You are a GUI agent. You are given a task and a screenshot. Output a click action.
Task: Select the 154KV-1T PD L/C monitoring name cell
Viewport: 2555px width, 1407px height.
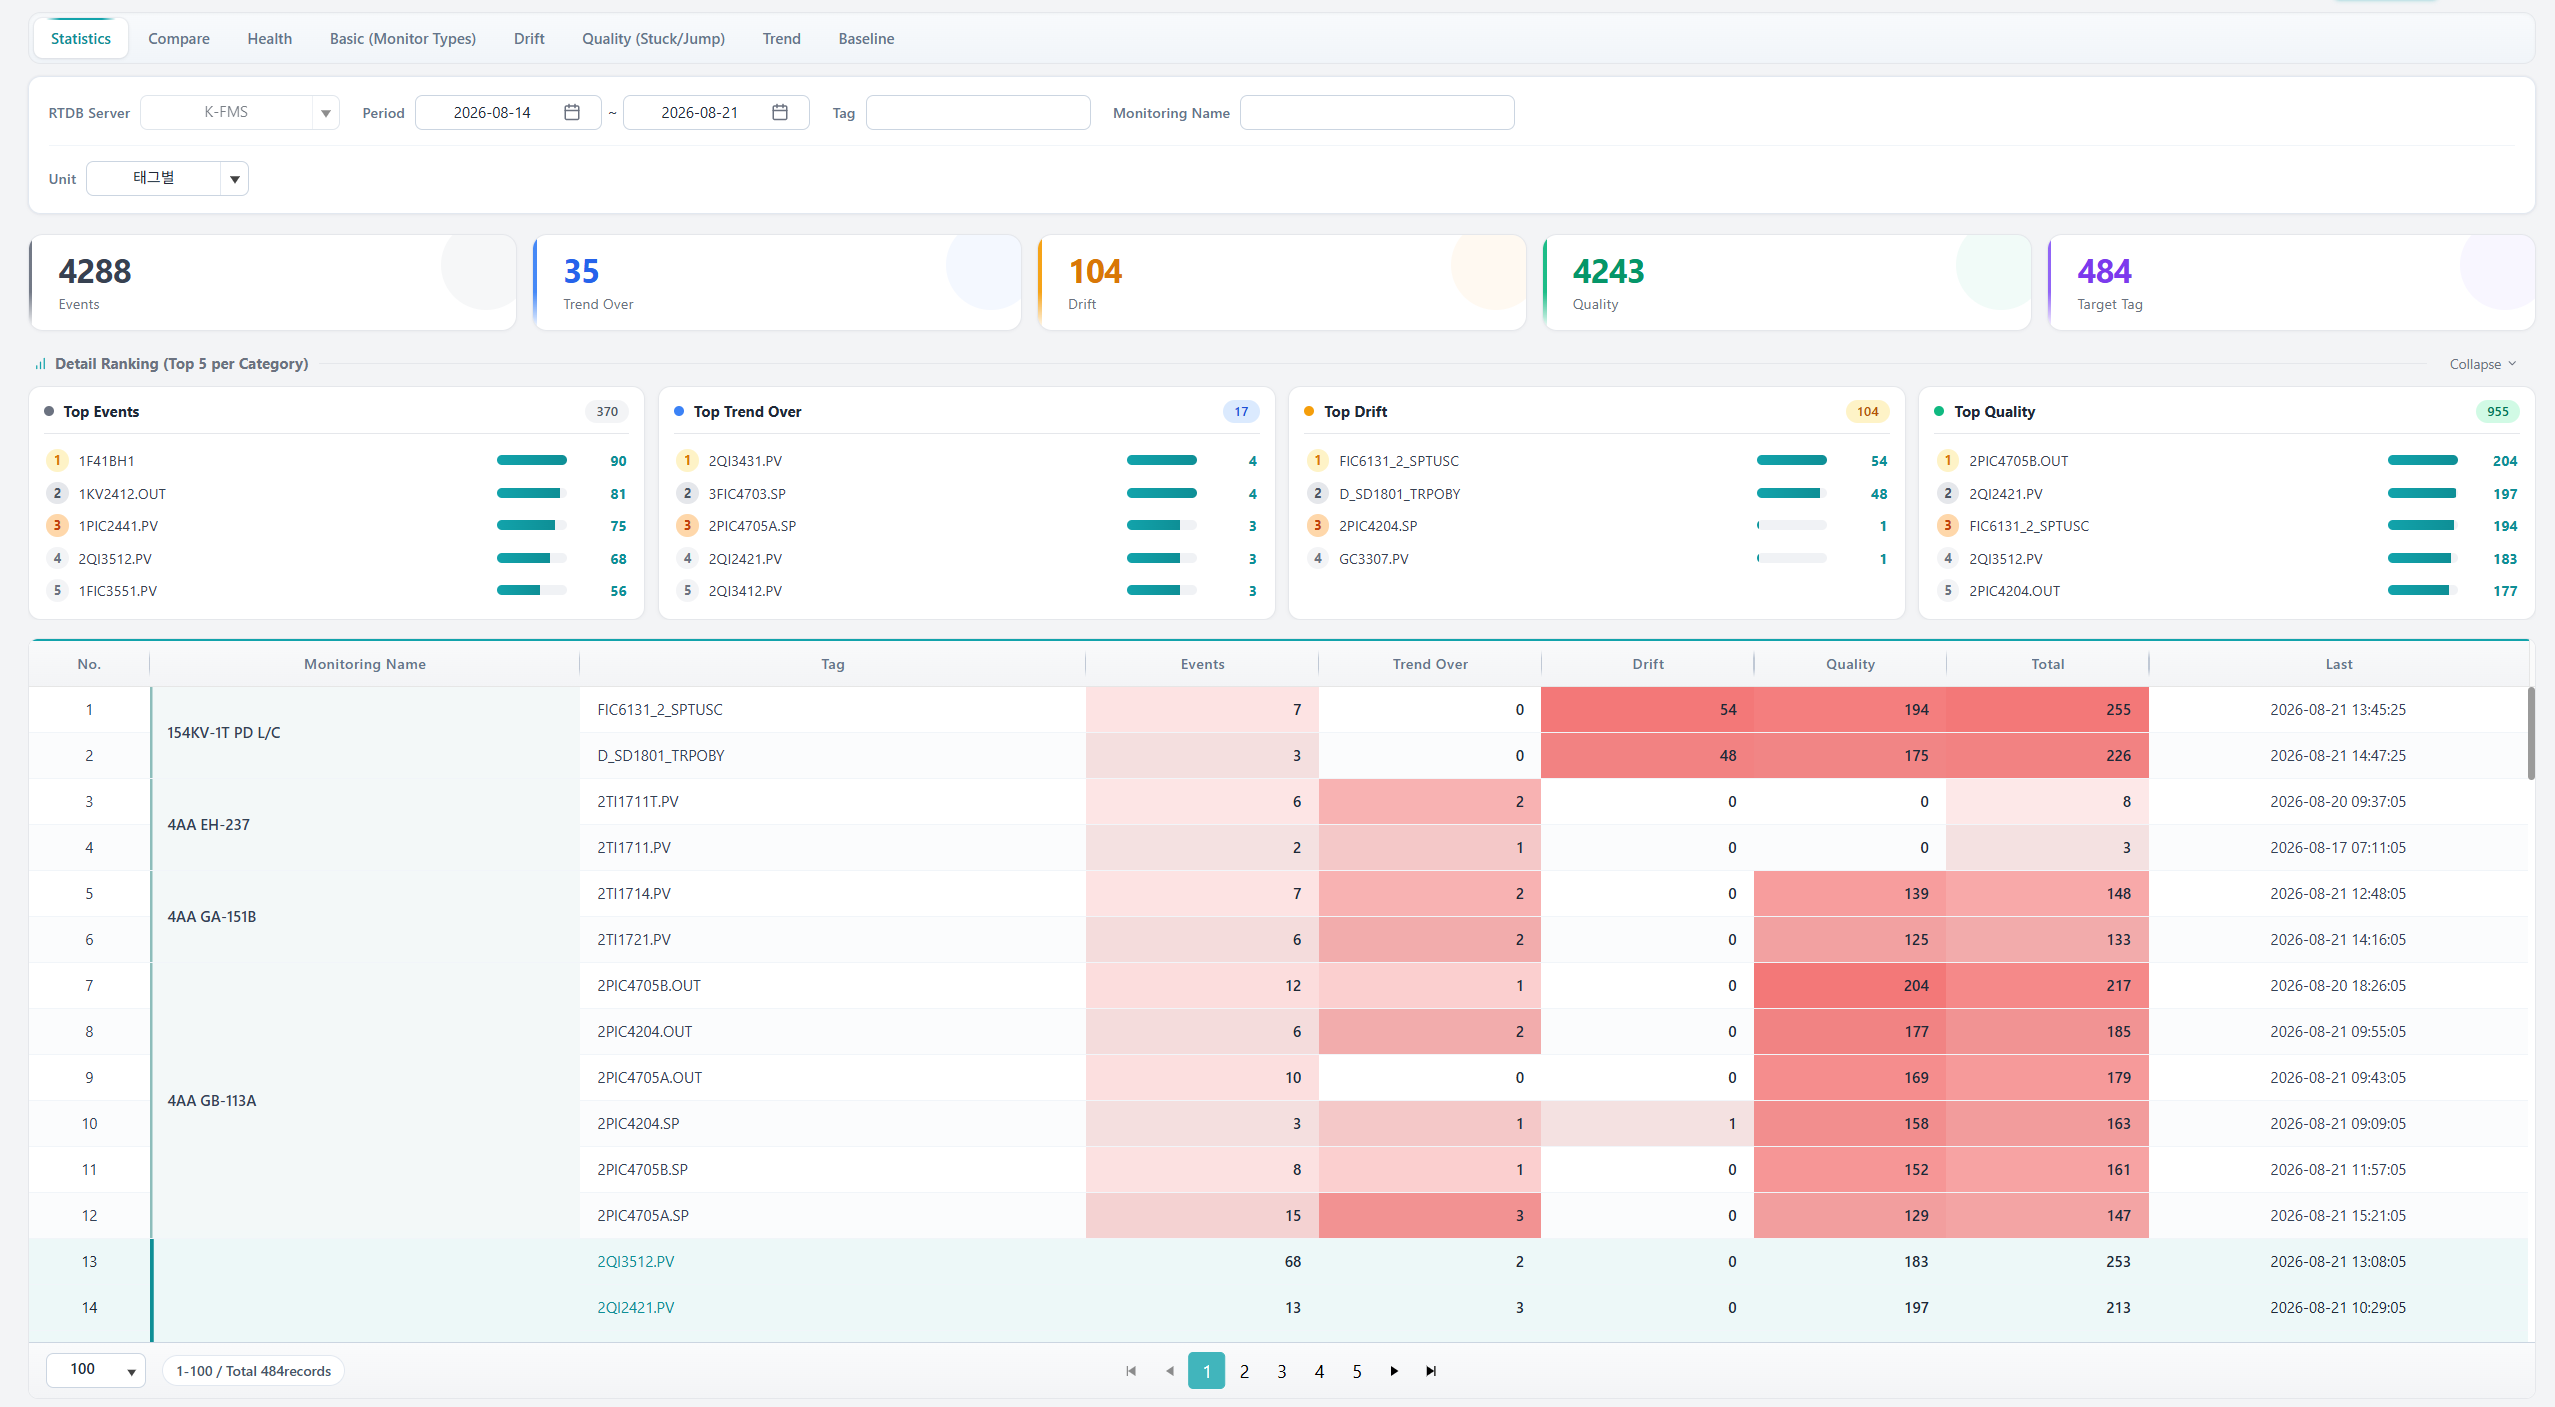point(365,733)
